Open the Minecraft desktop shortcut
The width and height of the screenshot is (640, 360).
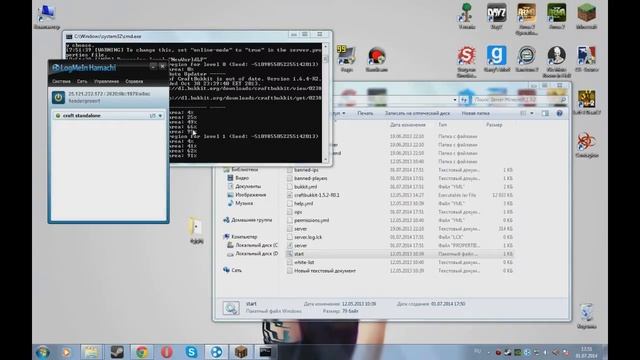click(x=587, y=16)
